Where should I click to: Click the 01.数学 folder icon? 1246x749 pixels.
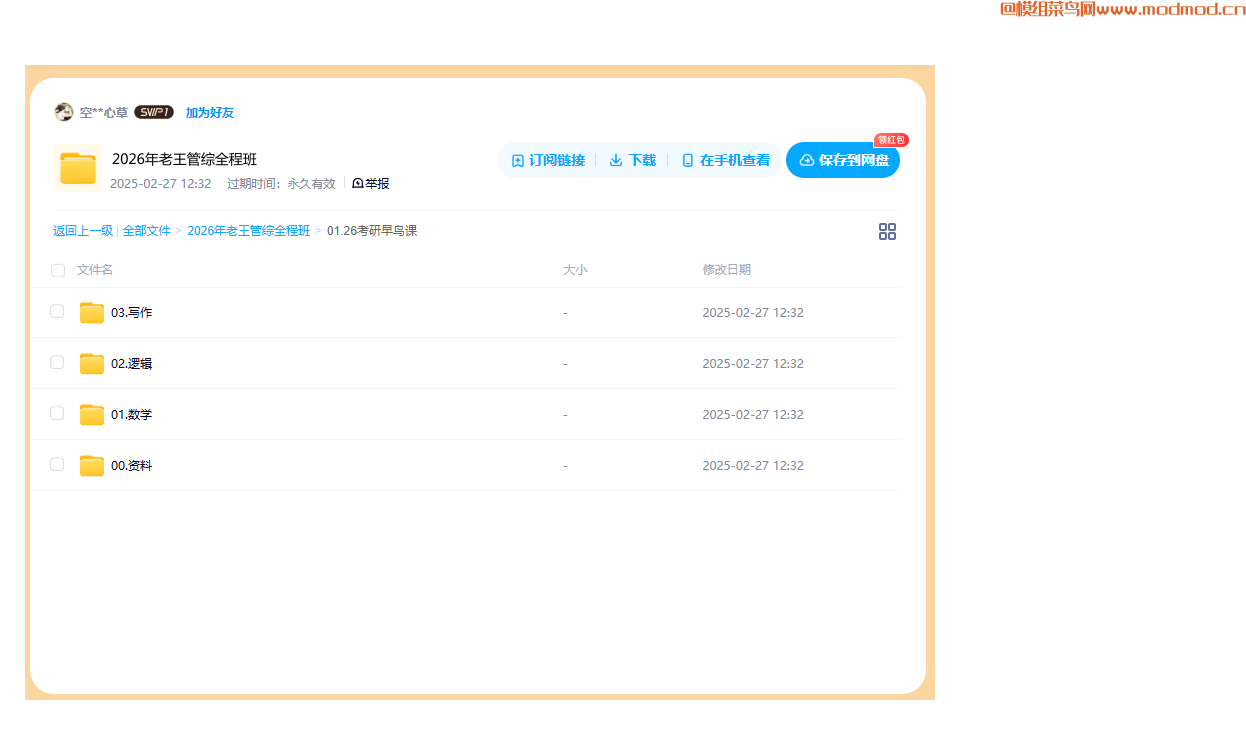click(92, 415)
